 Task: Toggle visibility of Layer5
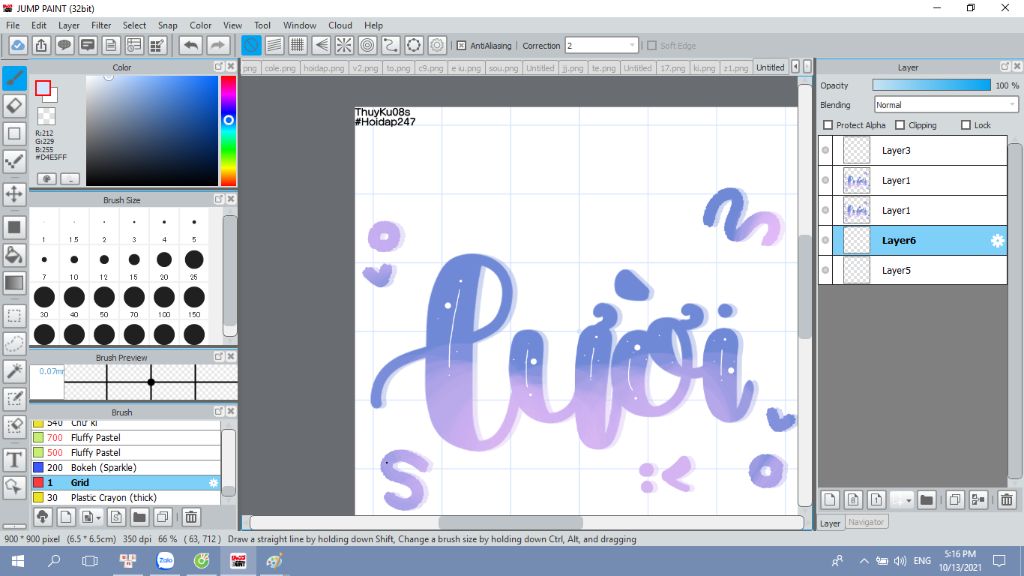click(x=825, y=270)
